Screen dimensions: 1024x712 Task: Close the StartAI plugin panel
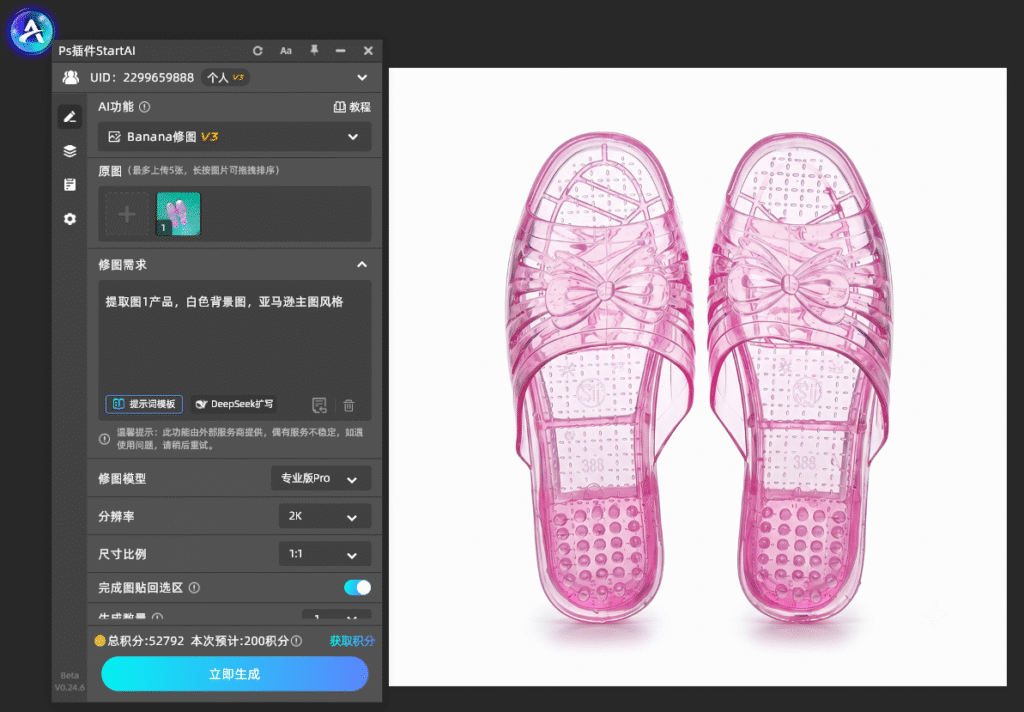coord(368,51)
